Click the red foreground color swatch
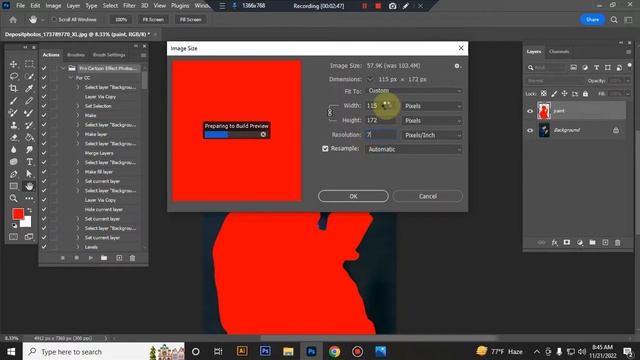The height and width of the screenshot is (360, 640). point(18,214)
